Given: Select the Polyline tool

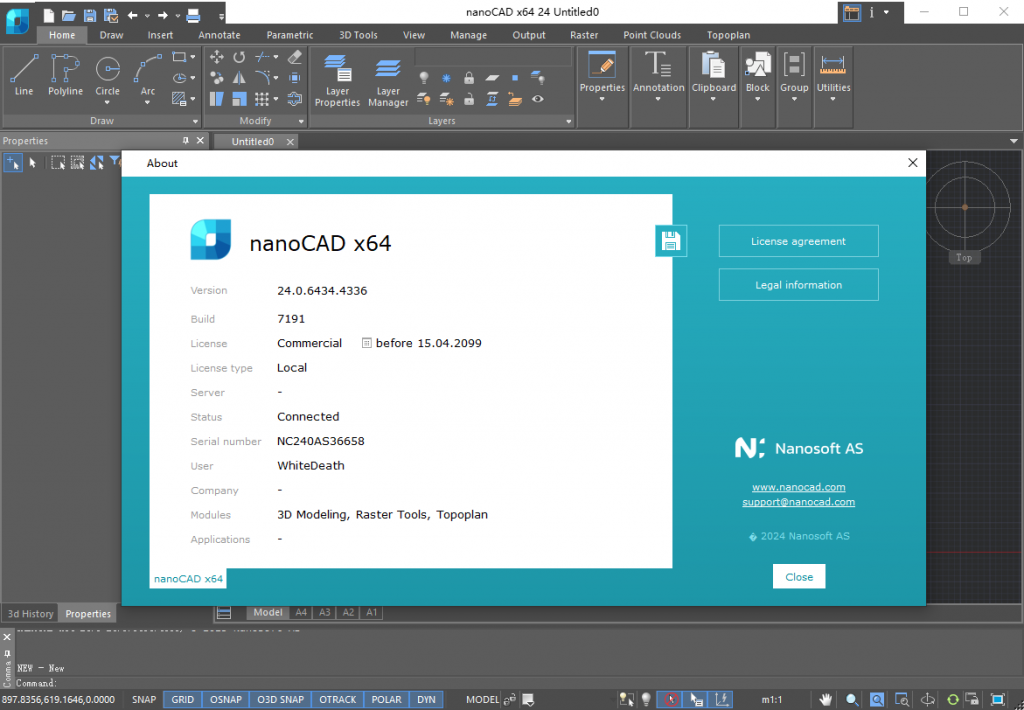Looking at the screenshot, I should pos(65,74).
